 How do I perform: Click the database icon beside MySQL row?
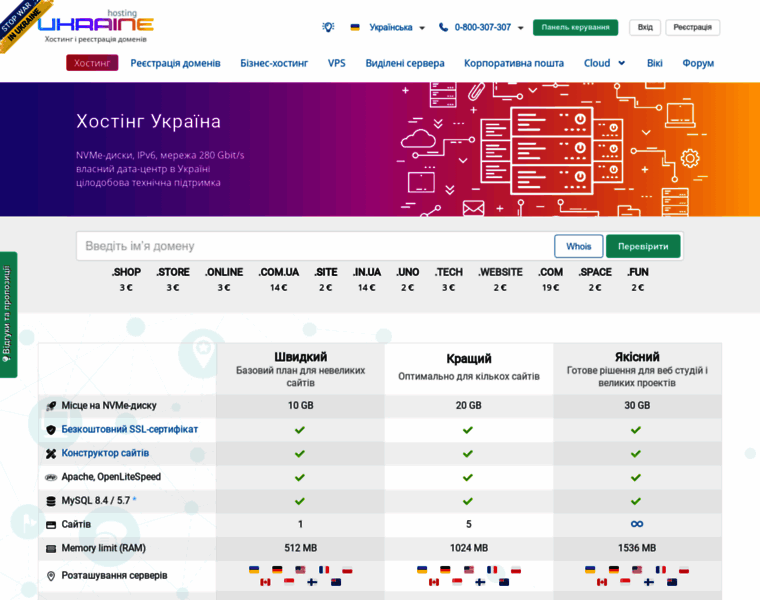tap(51, 501)
